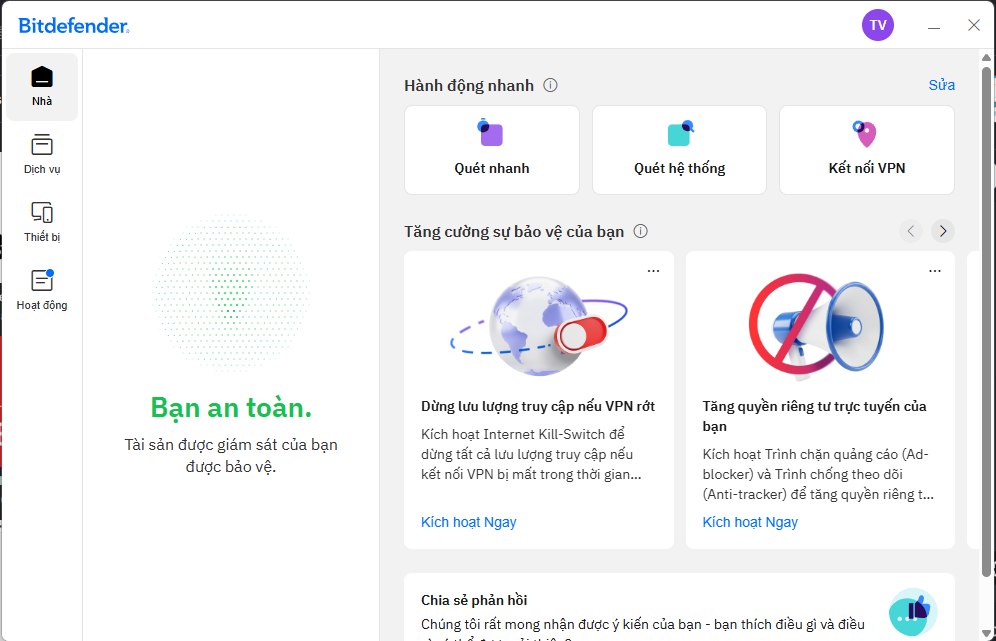Viewport: 996px width, 641px height.
Task: Show info icon beside Tăng cường sự bảo vệ
Action: pyautogui.click(x=640, y=231)
